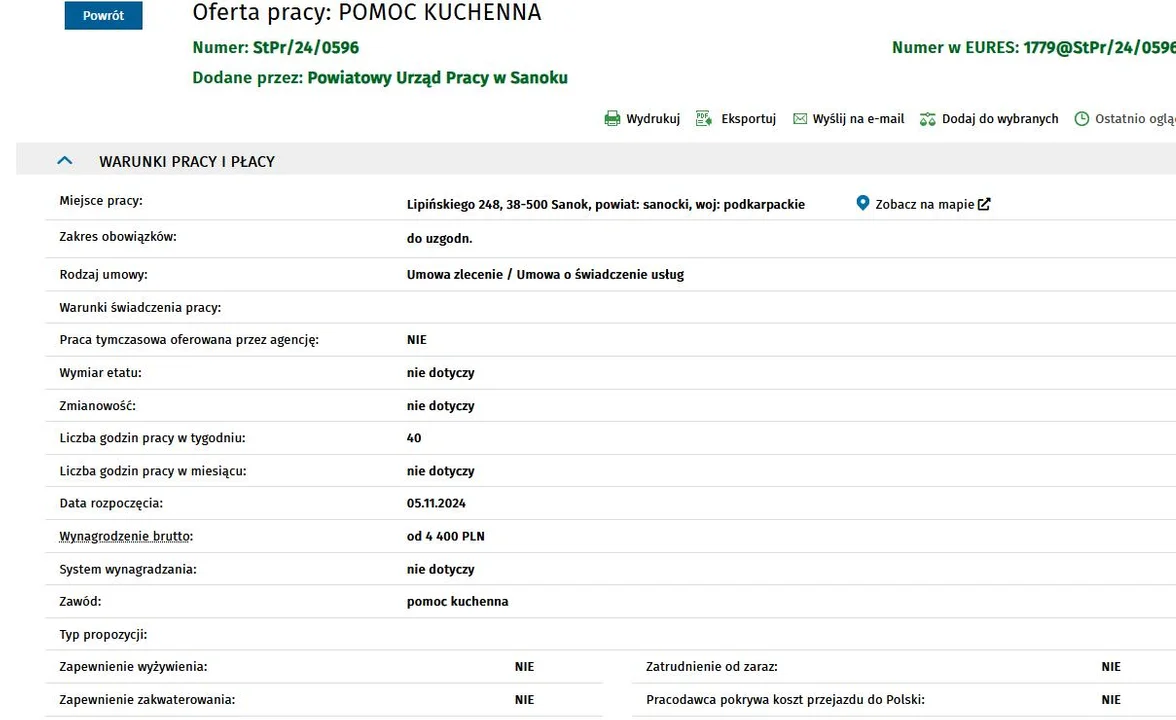The height and width of the screenshot is (720, 1176).
Task: Click Powiatowy Urząd Pracy w Sanoku text
Action: [x=437, y=78]
